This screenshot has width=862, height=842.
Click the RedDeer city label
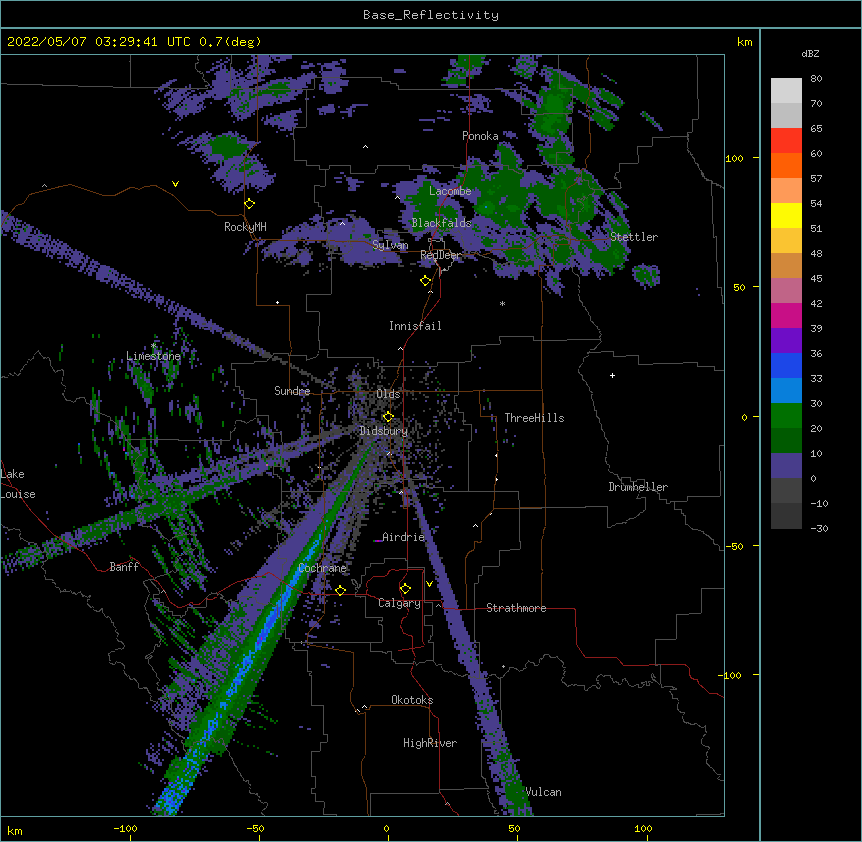click(x=440, y=255)
